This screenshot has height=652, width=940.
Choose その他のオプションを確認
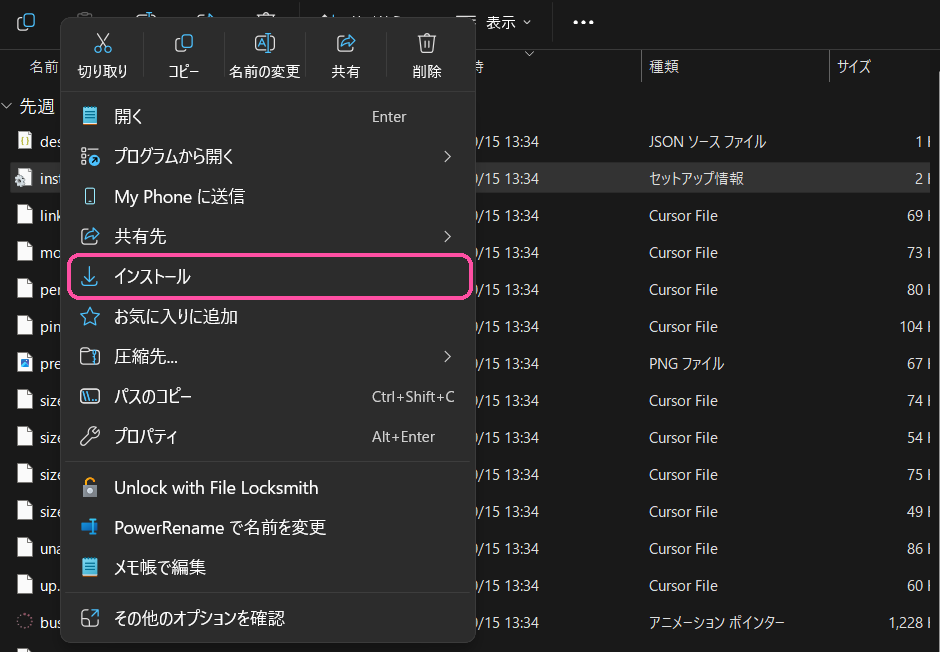coord(268,618)
